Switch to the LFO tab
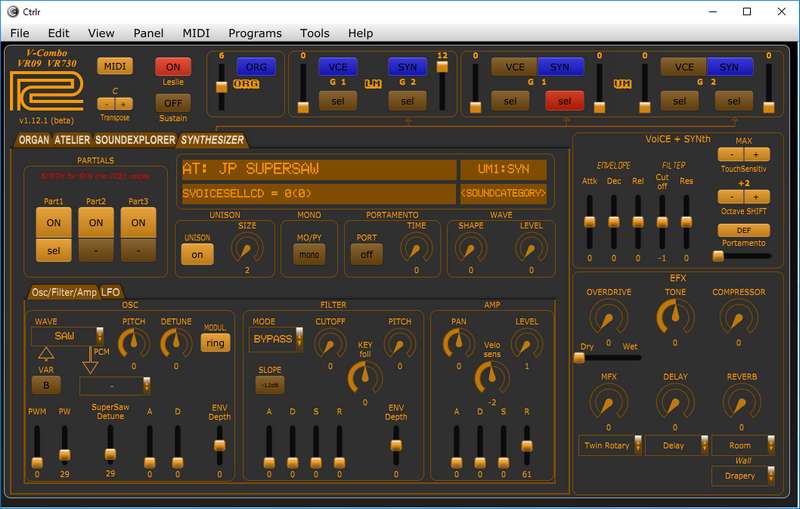The image size is (800, 509). pyautogui.click(x=110, y=292)
